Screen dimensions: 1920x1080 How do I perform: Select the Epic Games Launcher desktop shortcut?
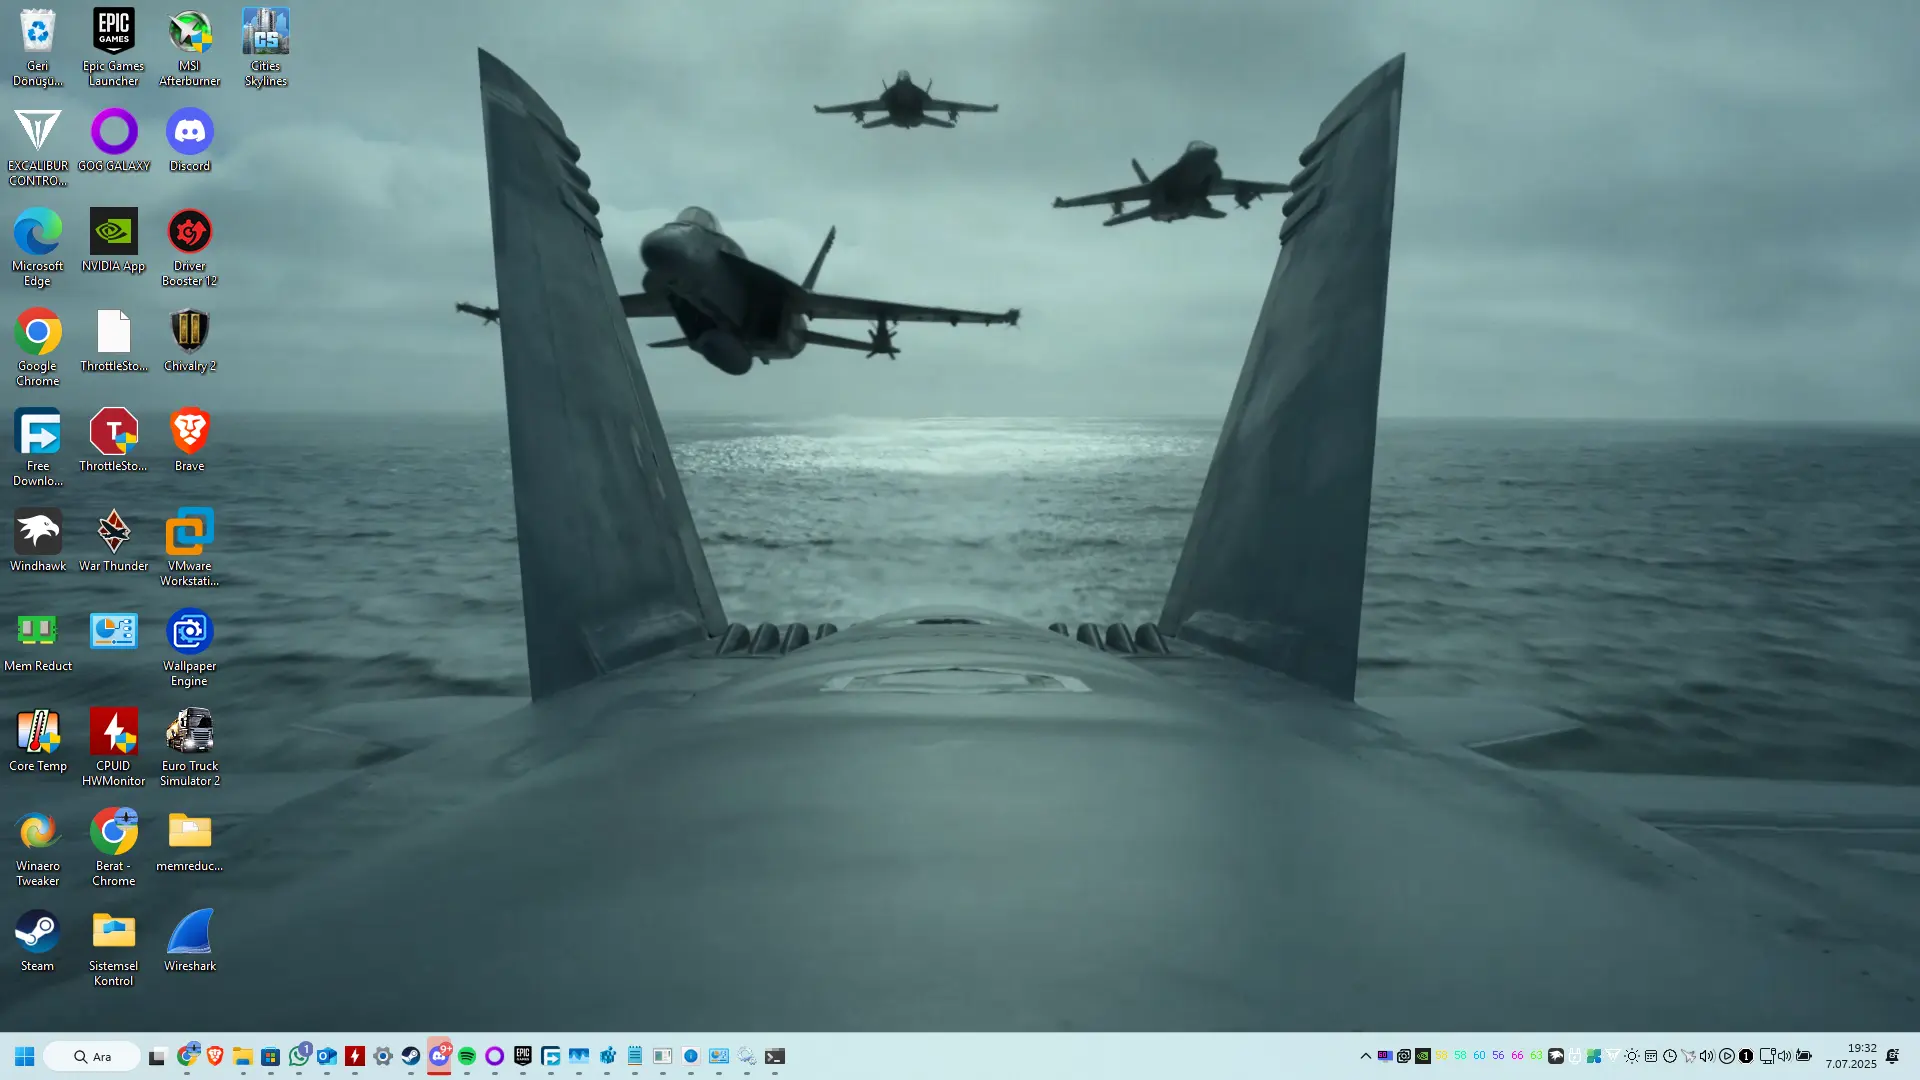[114, 47]
